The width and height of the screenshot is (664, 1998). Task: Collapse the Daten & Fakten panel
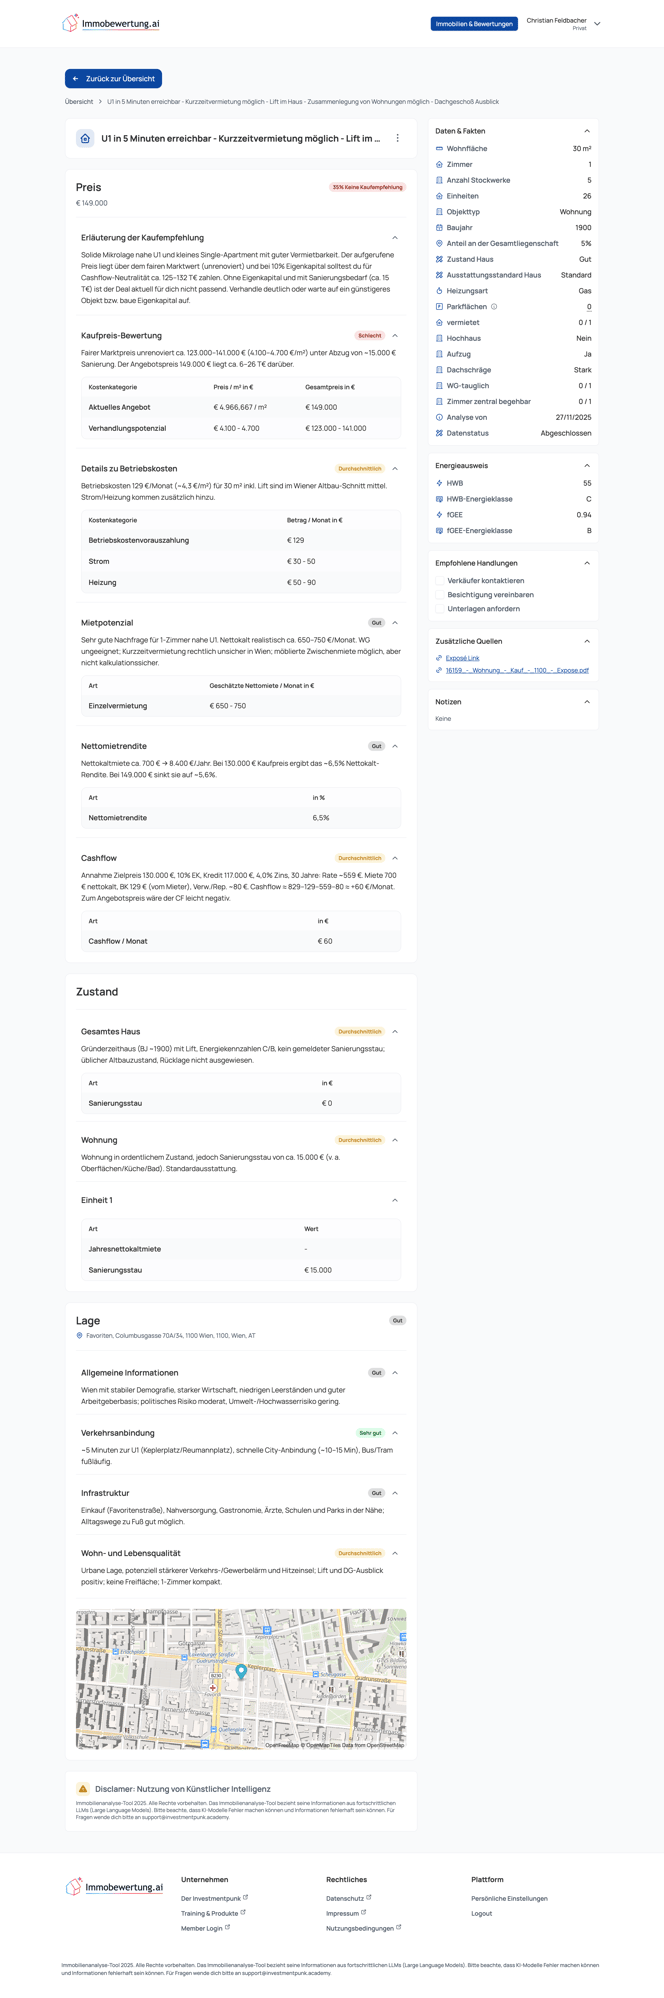coord(587,129)
